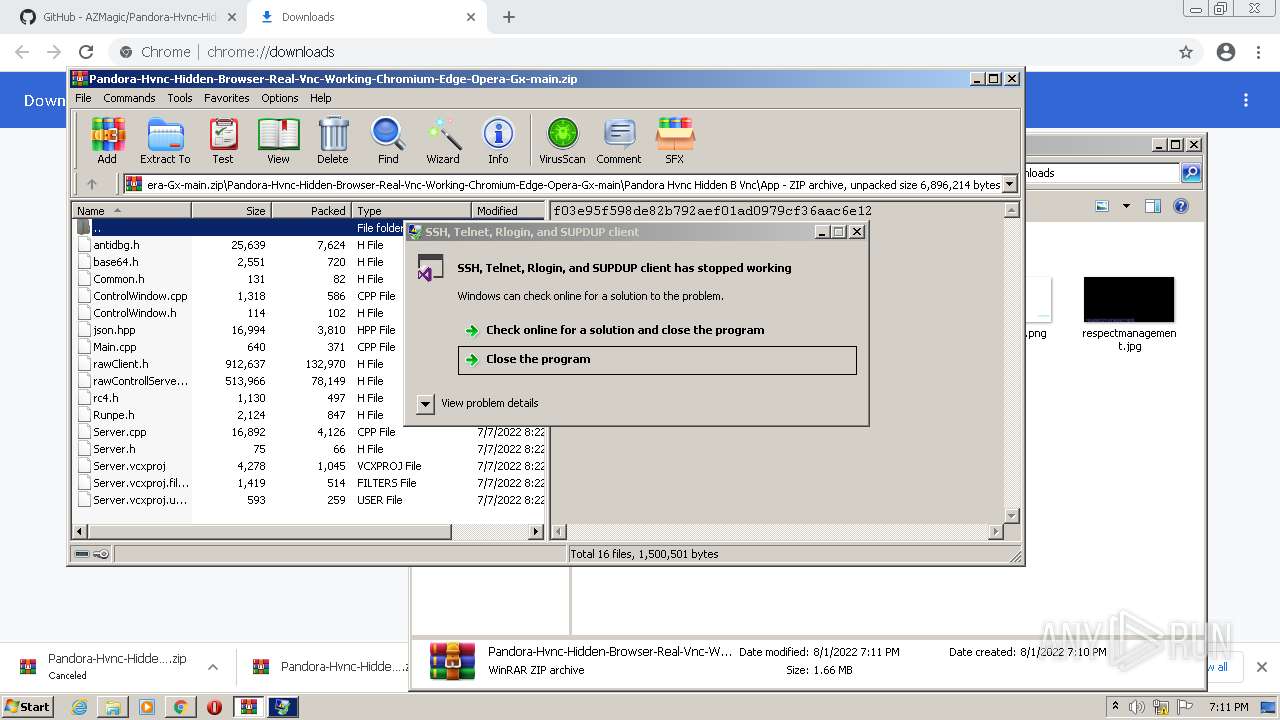The image size is (1280, 720).
Task: Click taskbar volume speaker icon
Action: 1136,707
